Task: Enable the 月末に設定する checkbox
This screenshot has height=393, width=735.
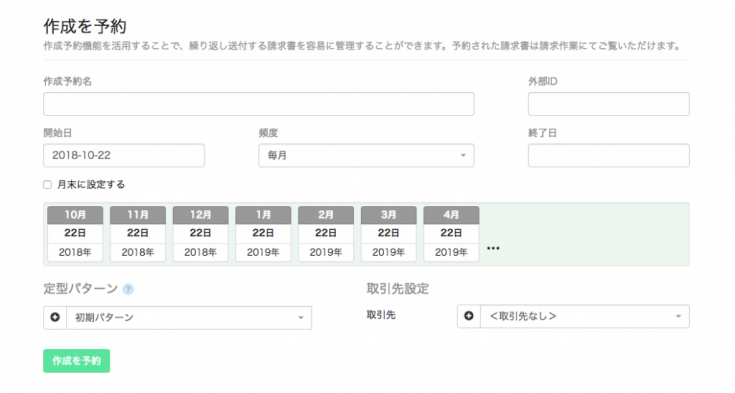Action: (47, 185)
